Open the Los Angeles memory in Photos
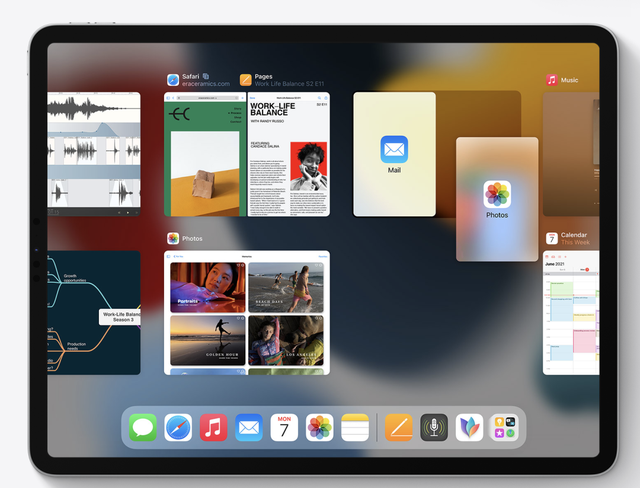 click(x=286, y=340)
